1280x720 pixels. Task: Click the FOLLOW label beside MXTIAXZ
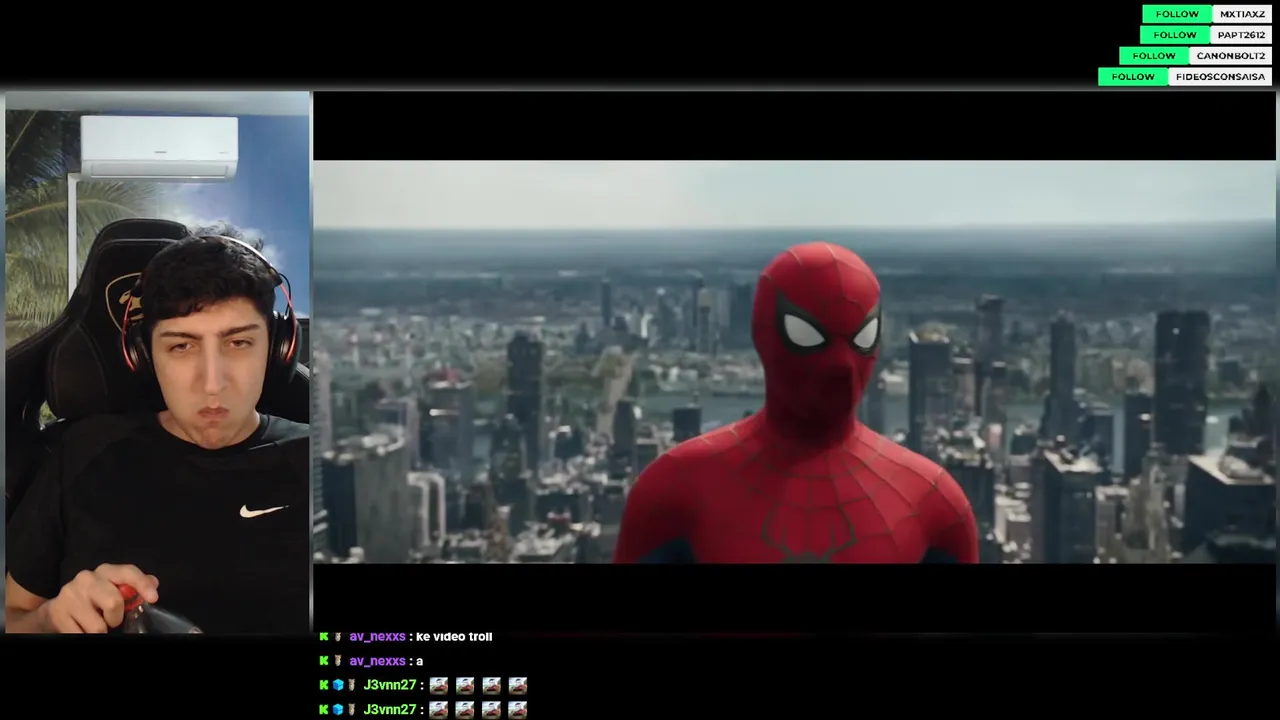pyautogui.click(x=1176, y=14)
